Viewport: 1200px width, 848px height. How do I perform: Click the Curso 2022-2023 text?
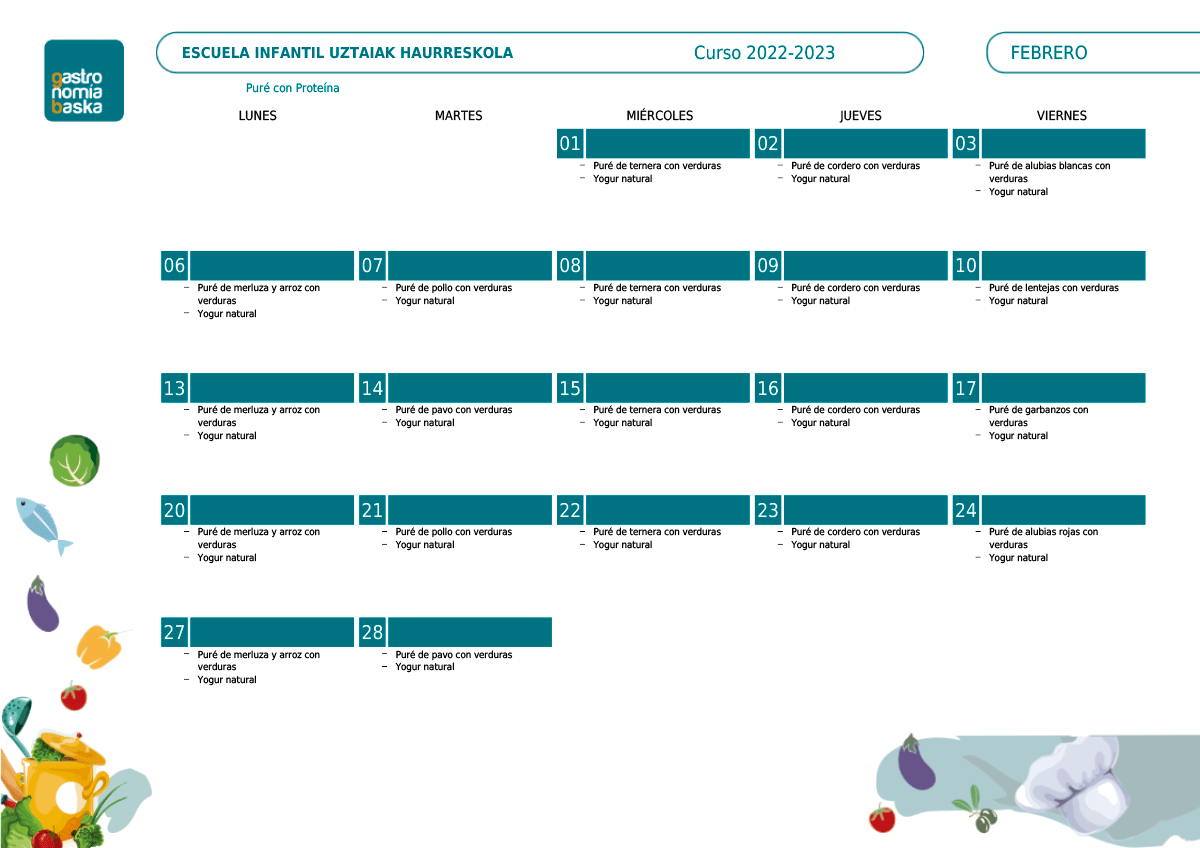764,53
